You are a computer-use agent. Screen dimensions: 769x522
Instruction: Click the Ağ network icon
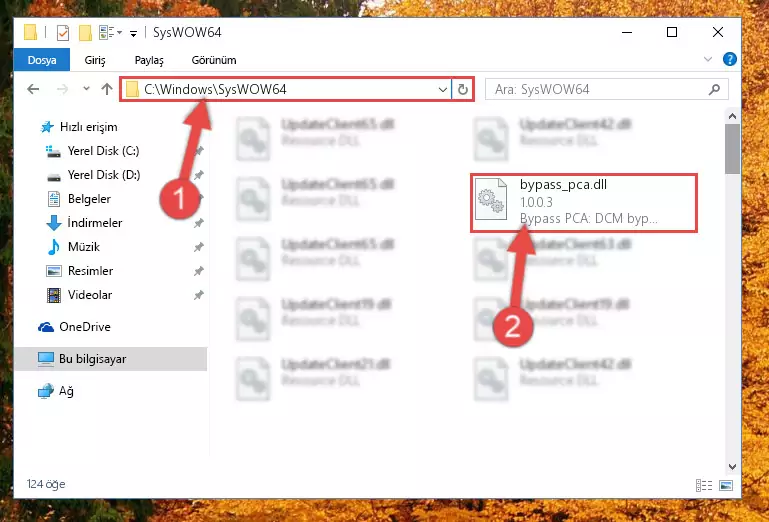click(x=46, y=392)
